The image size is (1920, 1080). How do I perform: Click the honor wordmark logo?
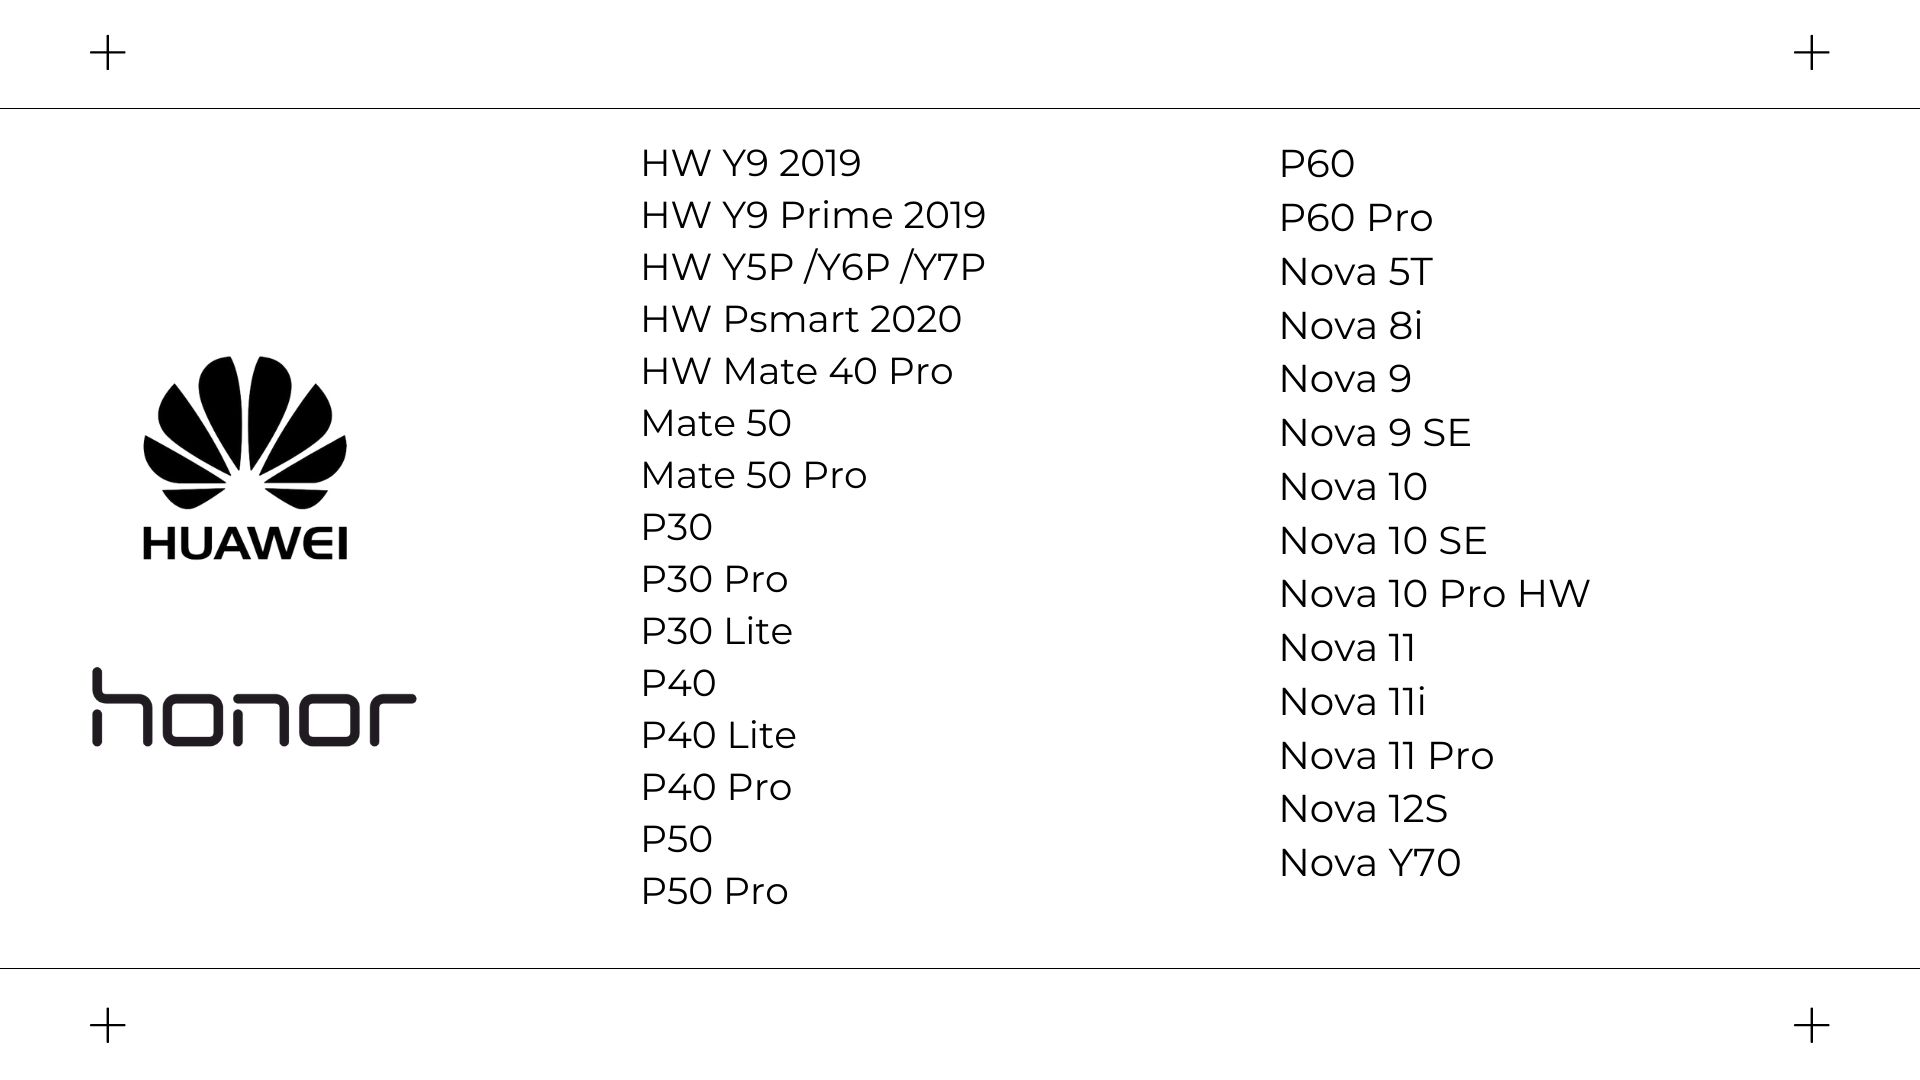tap(254, 707)
